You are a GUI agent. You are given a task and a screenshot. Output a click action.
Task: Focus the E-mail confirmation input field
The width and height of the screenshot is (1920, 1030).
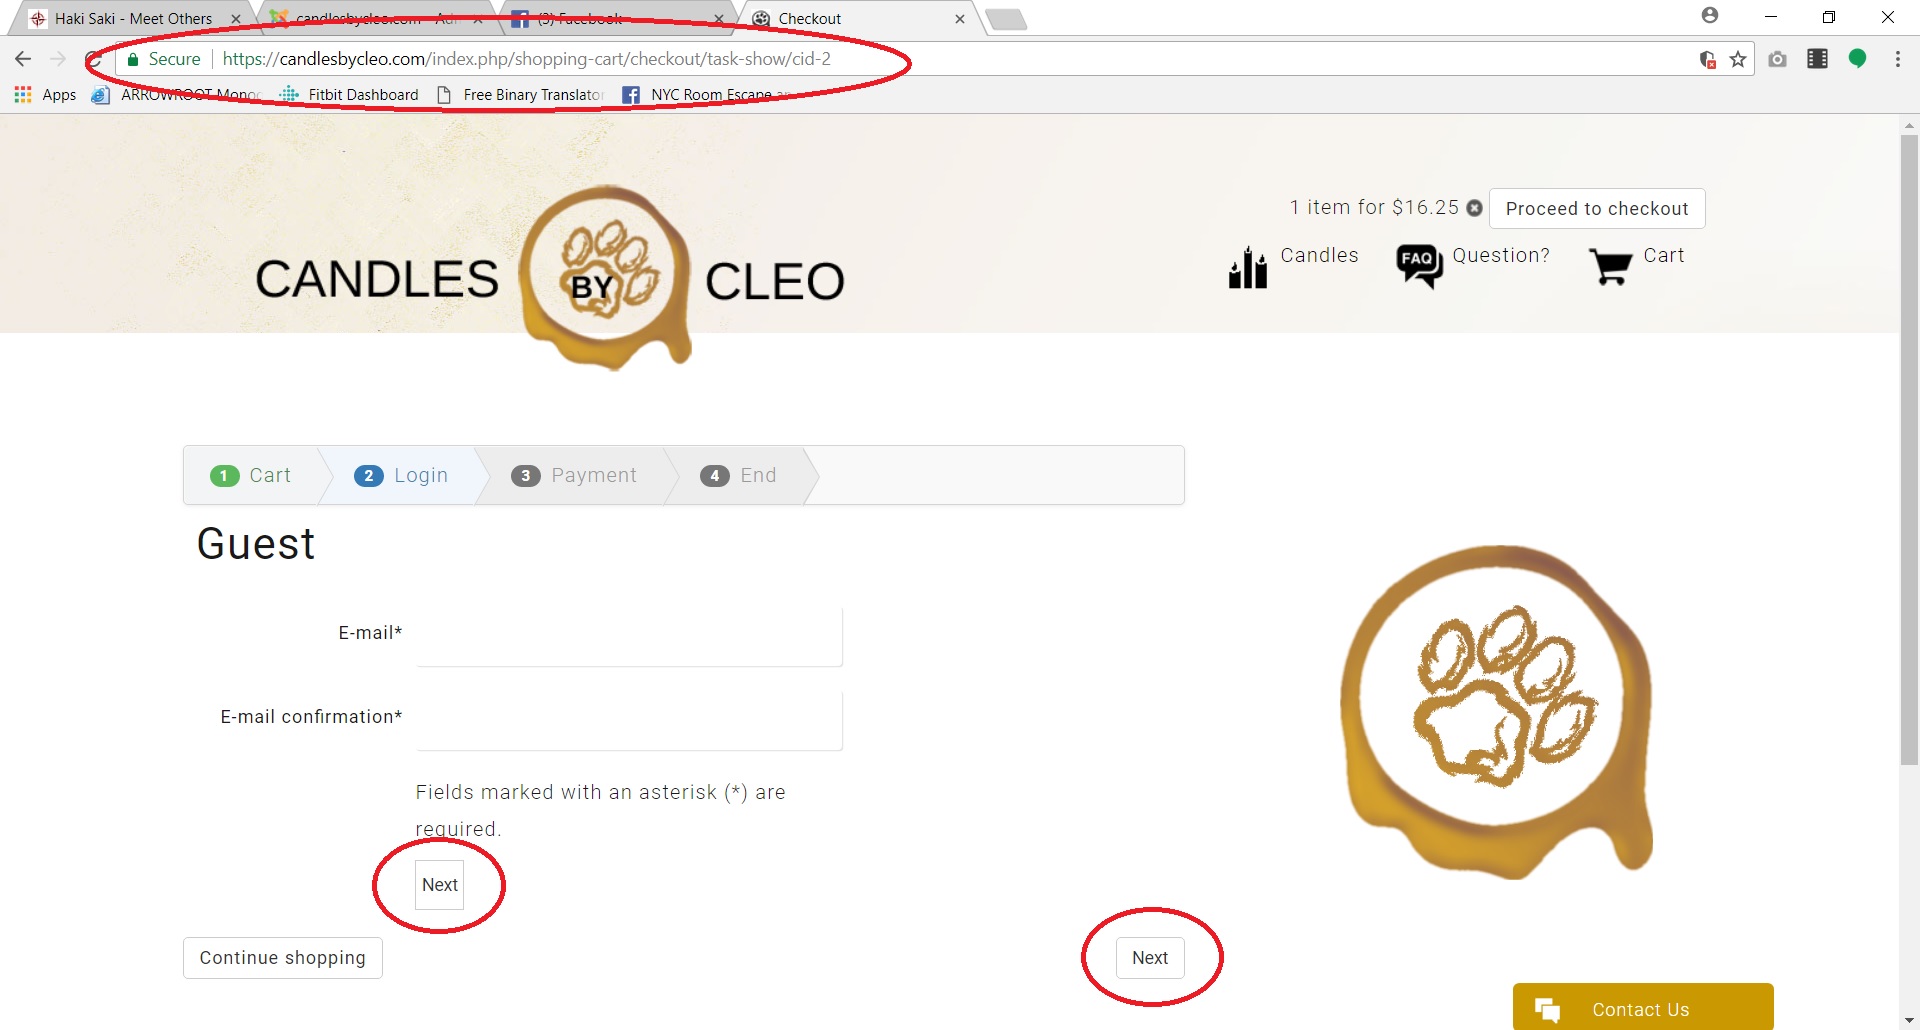[629, 719]
